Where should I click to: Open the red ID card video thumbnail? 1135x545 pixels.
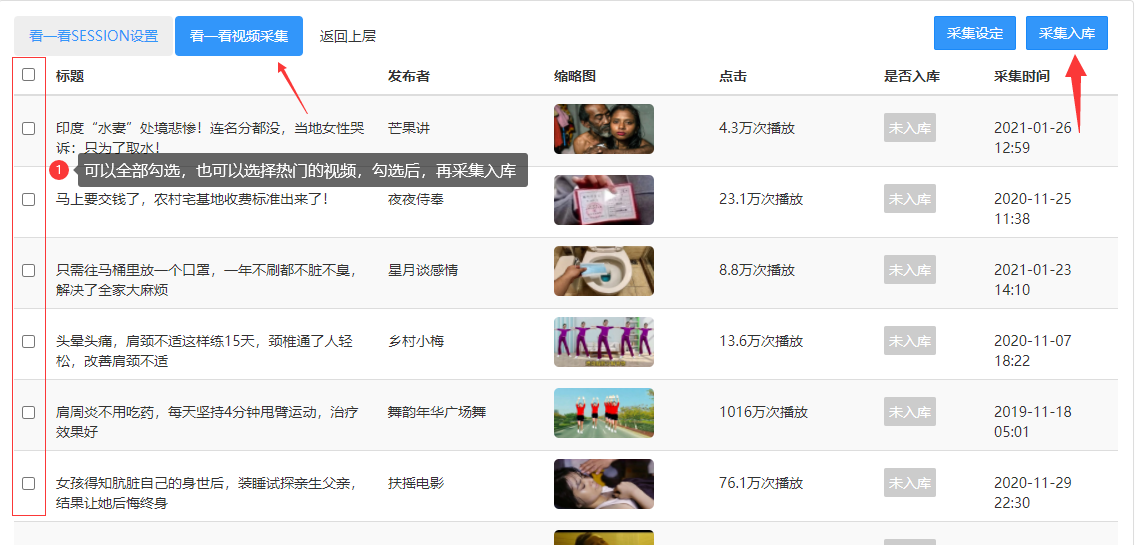pyautogui.click(x=604, y=200)
